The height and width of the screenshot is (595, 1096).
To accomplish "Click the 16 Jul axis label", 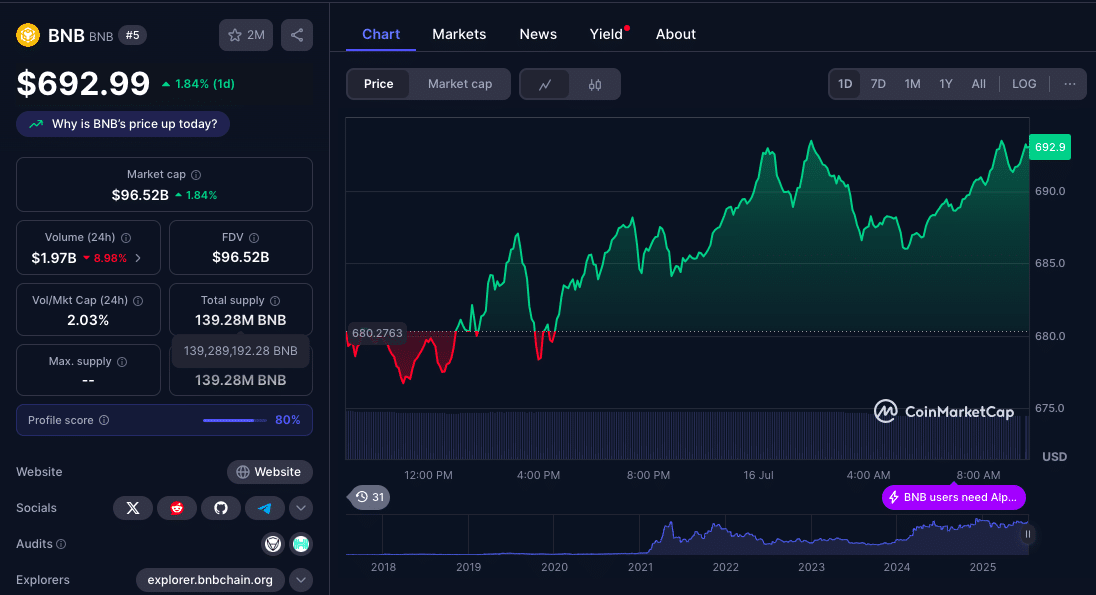I will coord(758,475).
